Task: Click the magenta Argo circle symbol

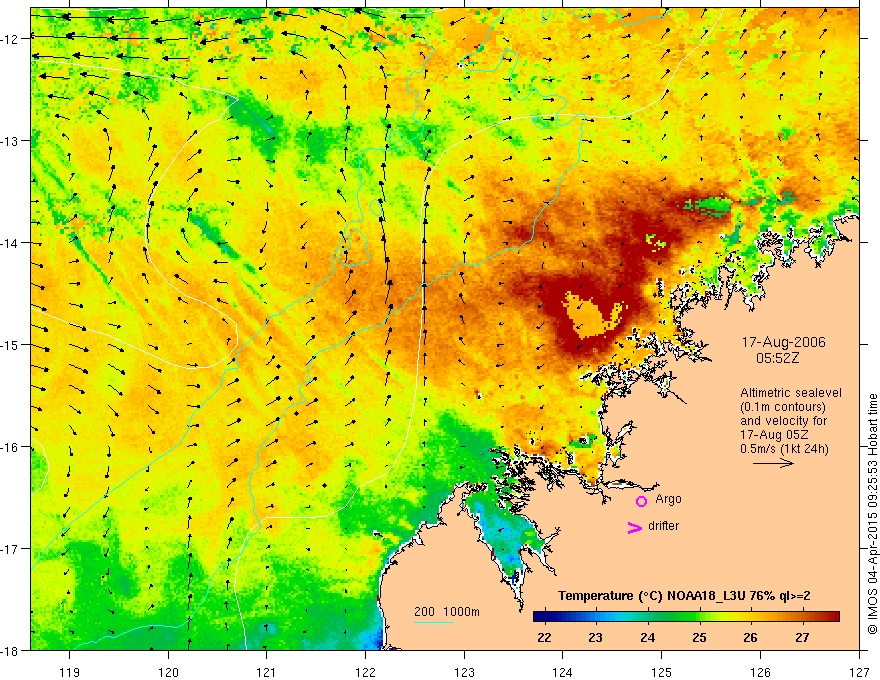Action: pyautogui.click(x=641, y=501)
